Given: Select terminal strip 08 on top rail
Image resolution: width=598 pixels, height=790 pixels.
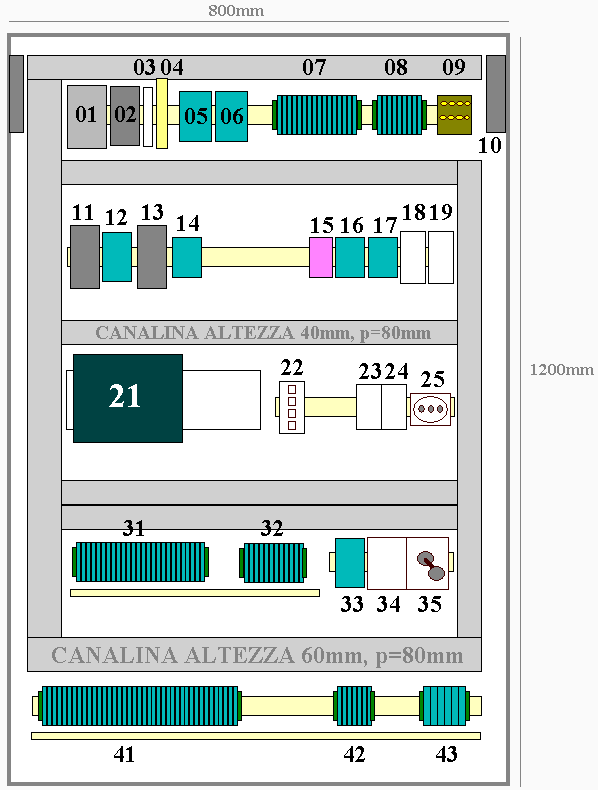Looking at the screenshot, I should pos(400,115).
